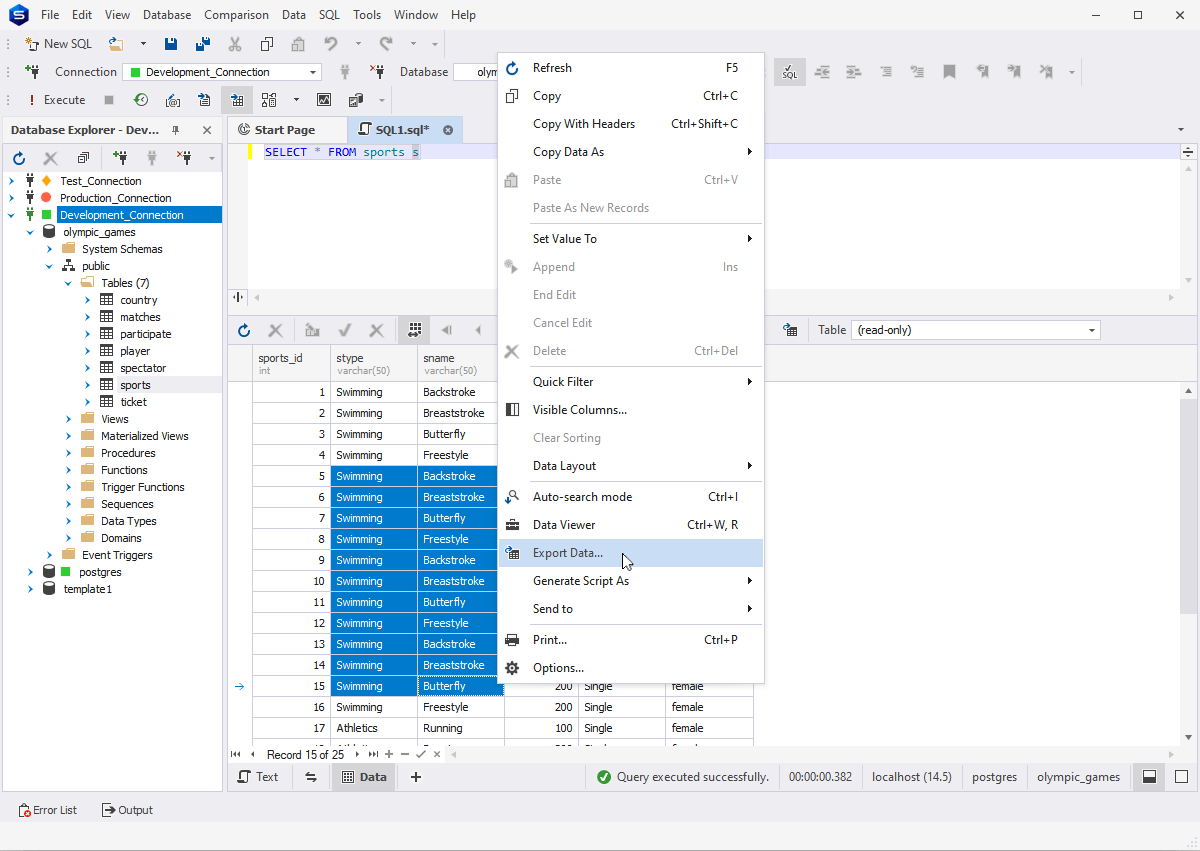The width and height of the screenshot is (1200, 851).
Task: Refresh the results data grid
Action: 243,331
